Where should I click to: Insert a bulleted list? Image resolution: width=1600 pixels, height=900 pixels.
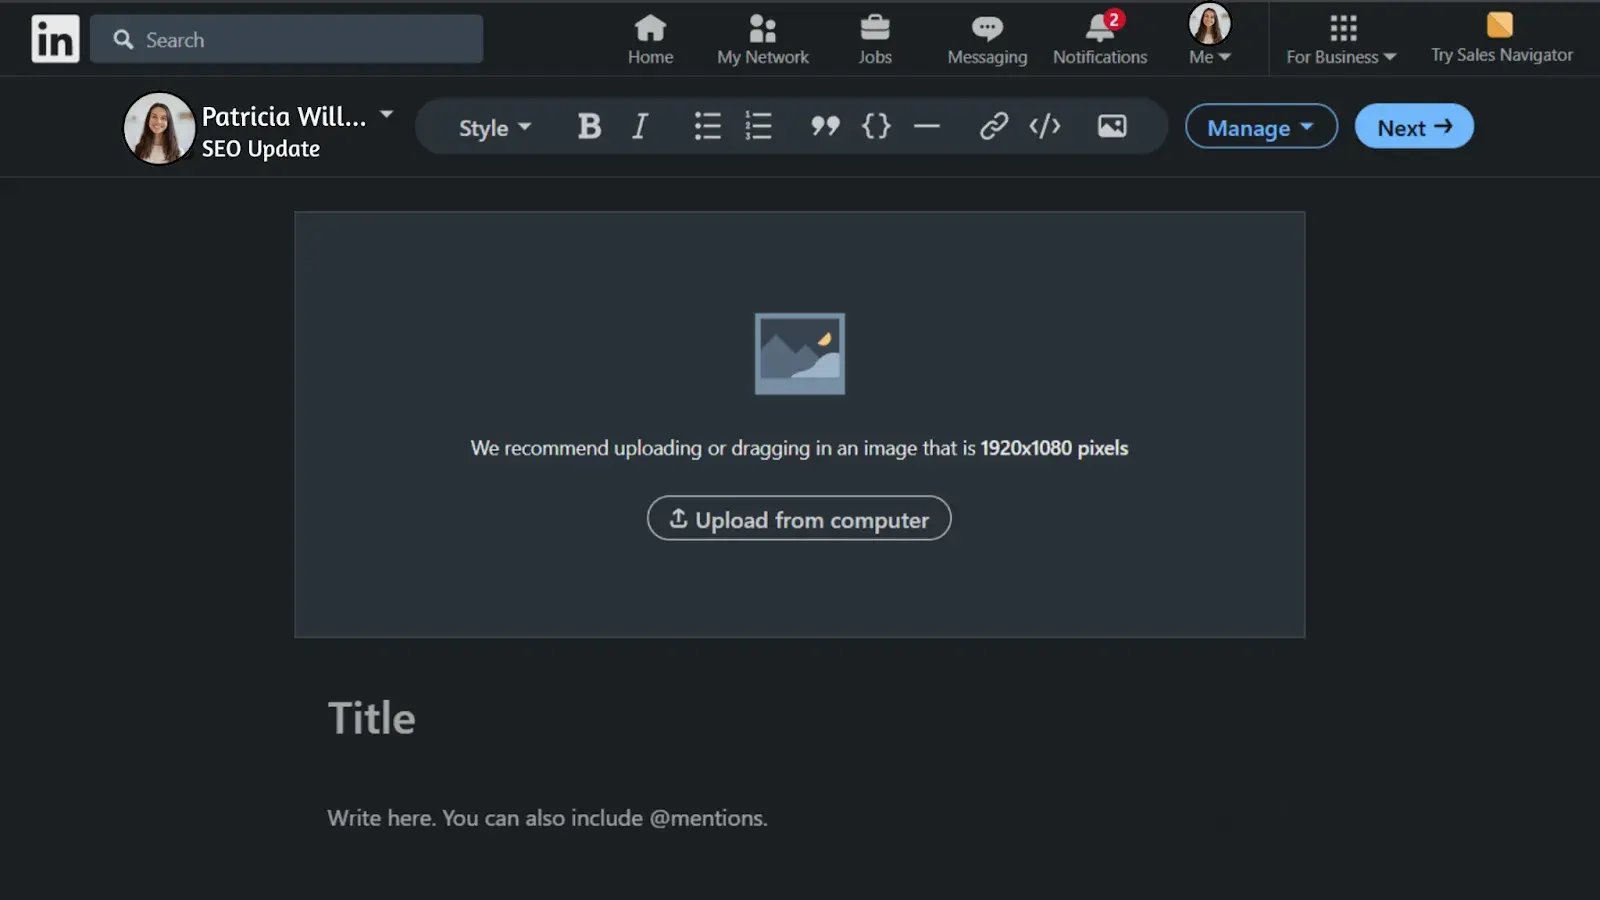(x=707, y=127)
